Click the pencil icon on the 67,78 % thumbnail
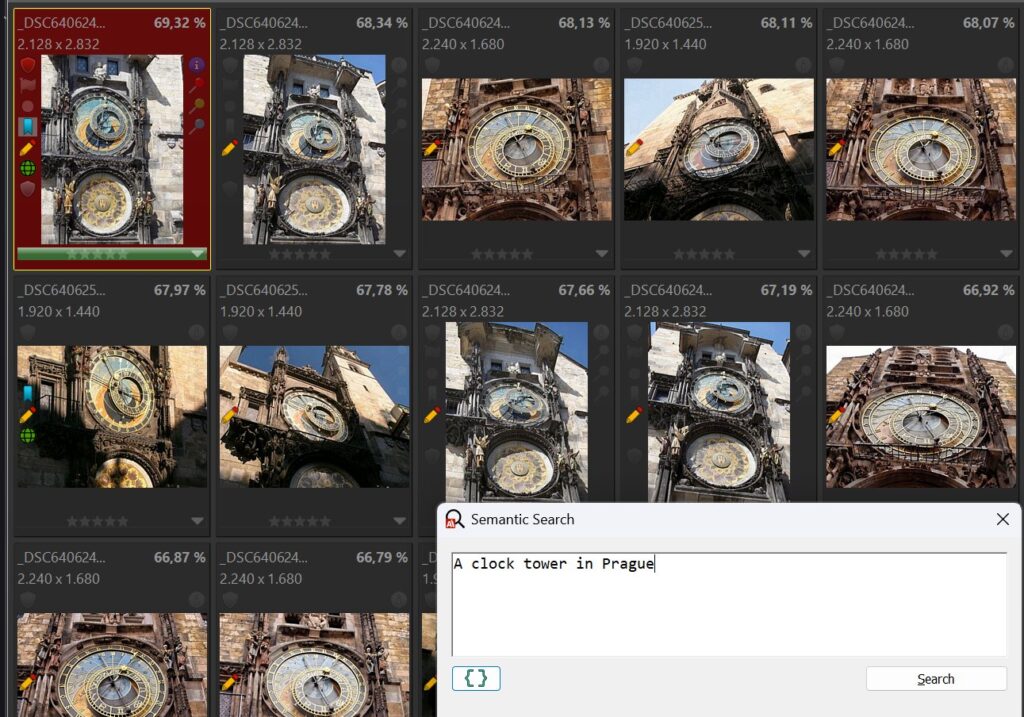This screenshot has width=1024, height=717. pyautogui.click(x=229, y=415)
